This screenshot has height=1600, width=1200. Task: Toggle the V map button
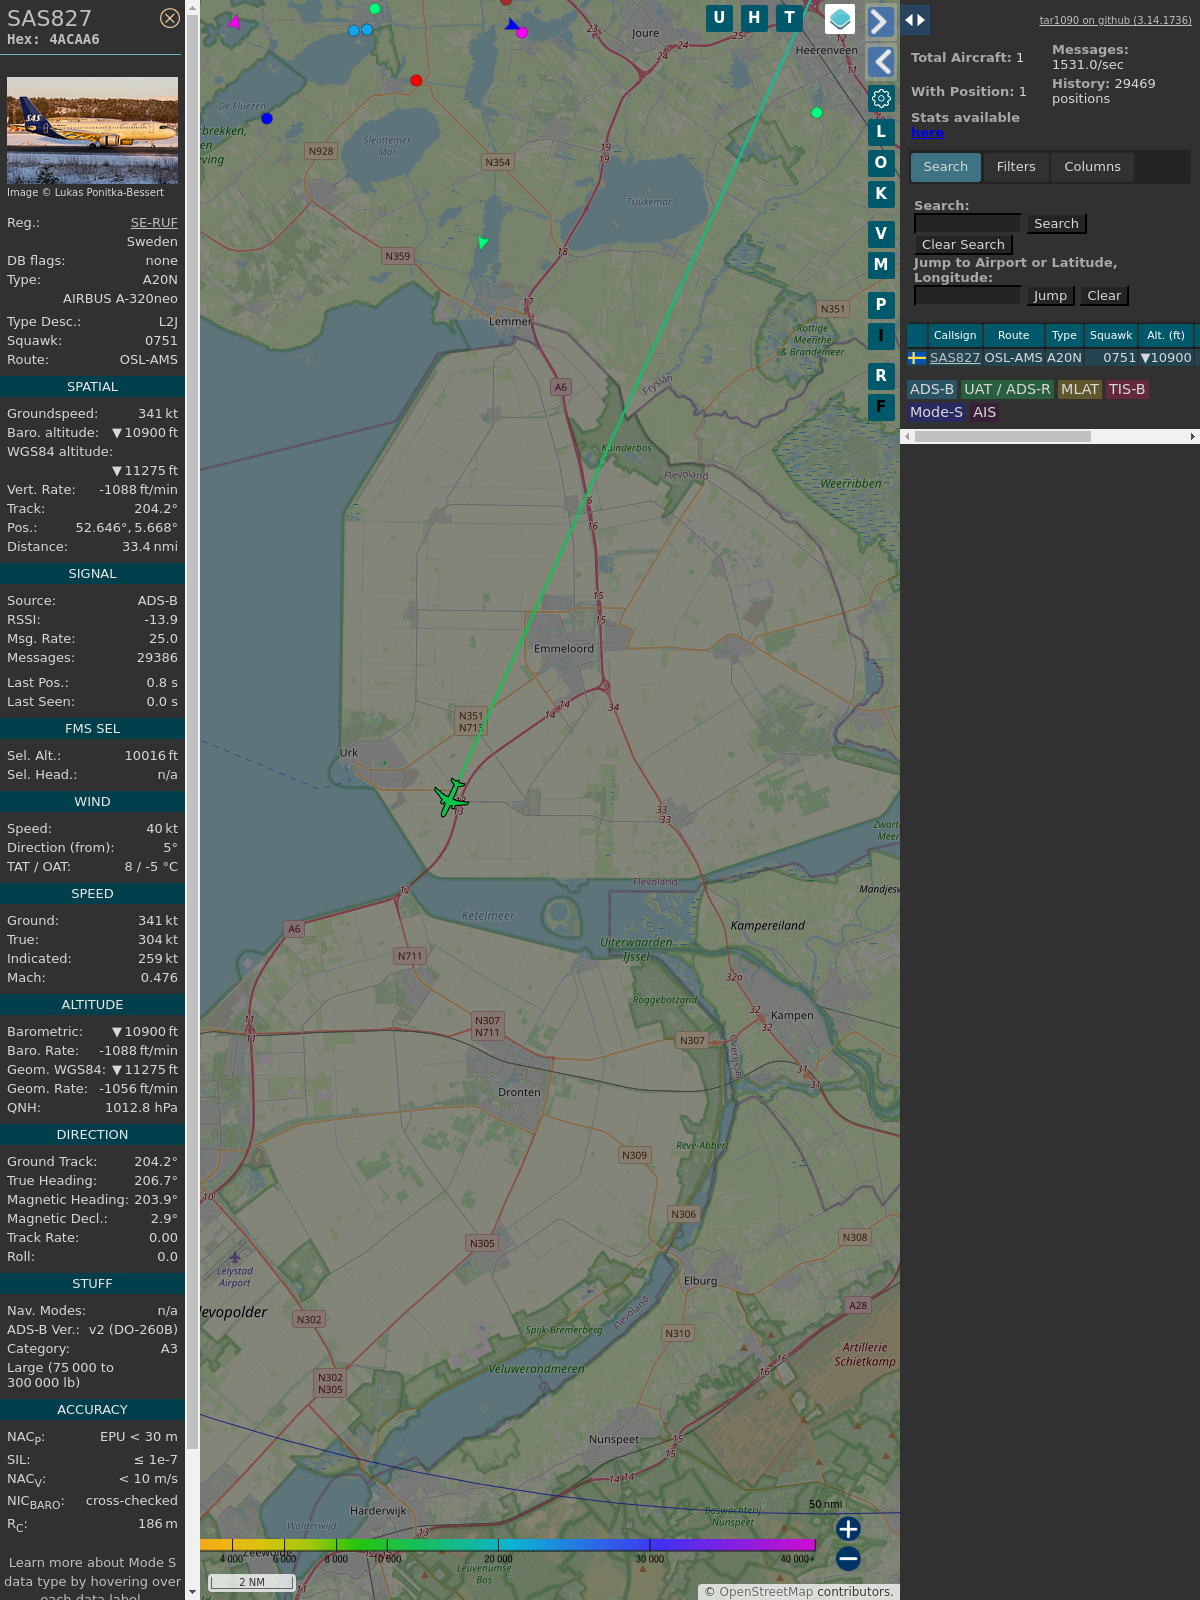pos(881,234)
